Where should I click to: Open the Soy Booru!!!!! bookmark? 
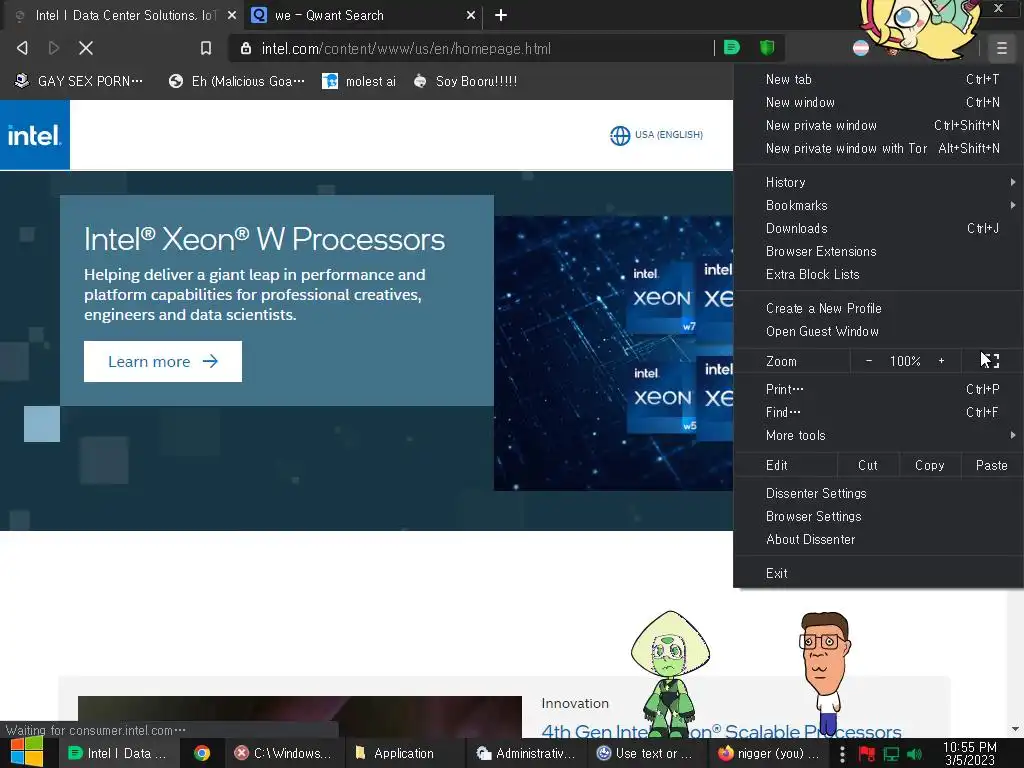coord(466,81)
